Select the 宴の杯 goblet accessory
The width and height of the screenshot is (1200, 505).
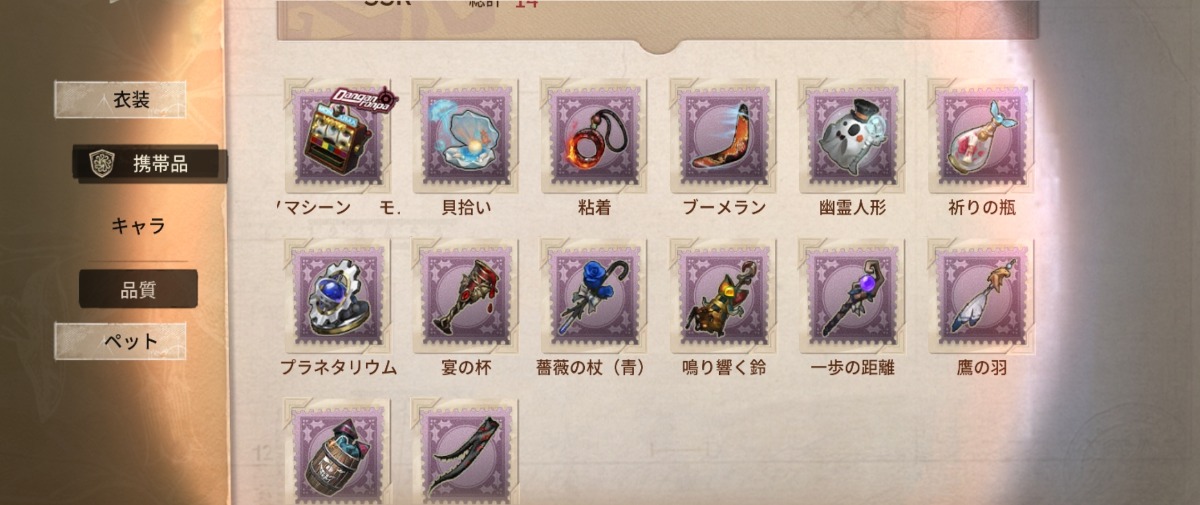(x=465, y=296)
